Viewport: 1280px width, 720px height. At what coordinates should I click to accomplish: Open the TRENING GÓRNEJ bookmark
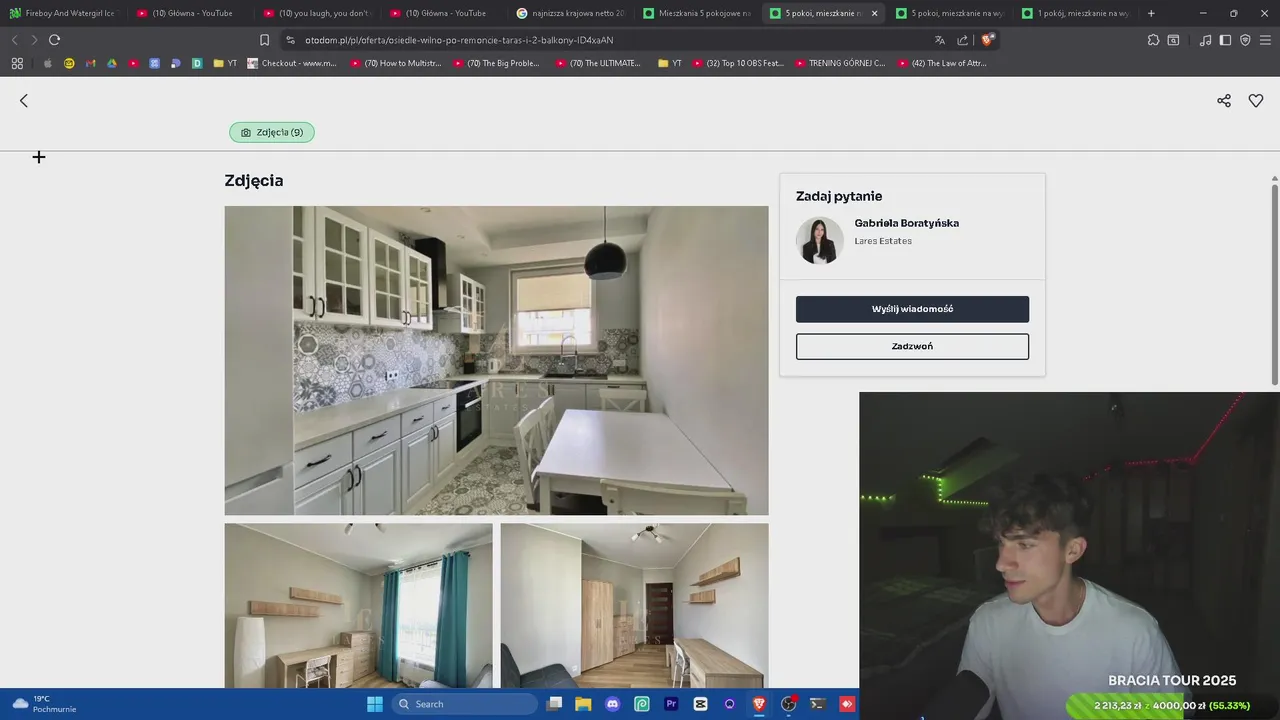[840, 63]
